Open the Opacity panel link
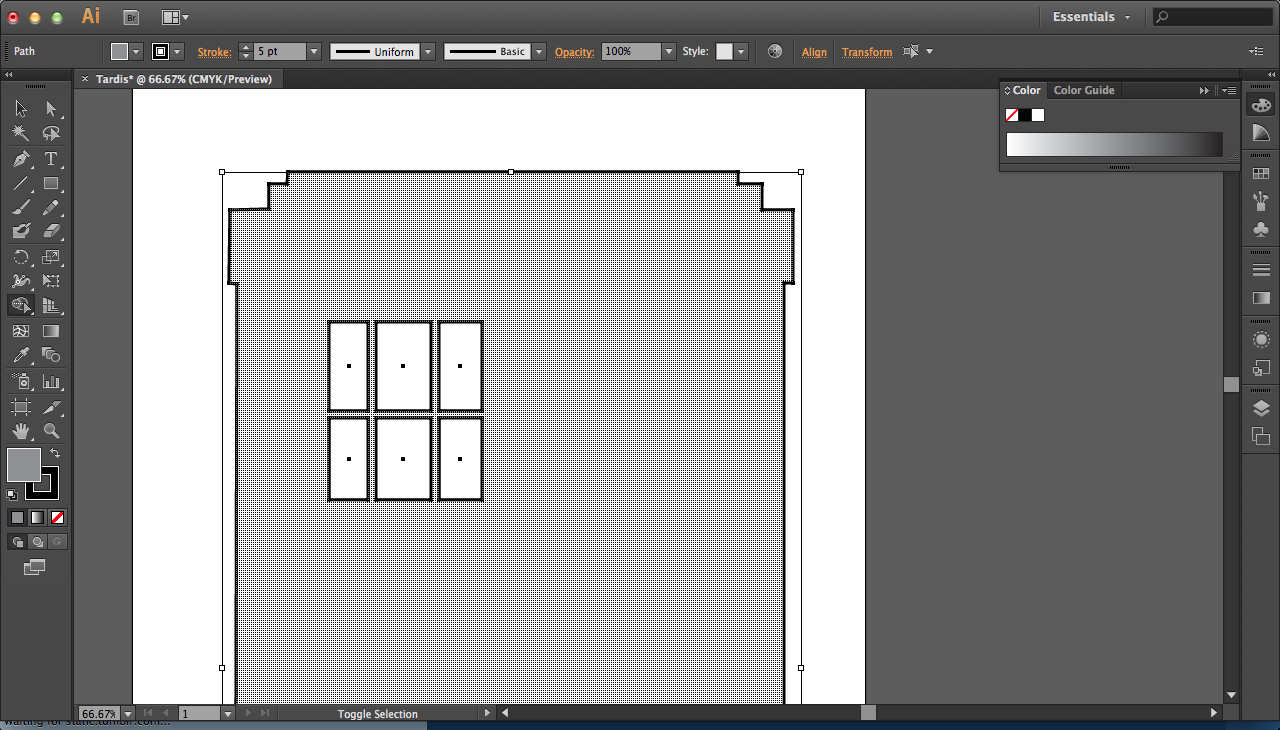 [x=574, y=52]
